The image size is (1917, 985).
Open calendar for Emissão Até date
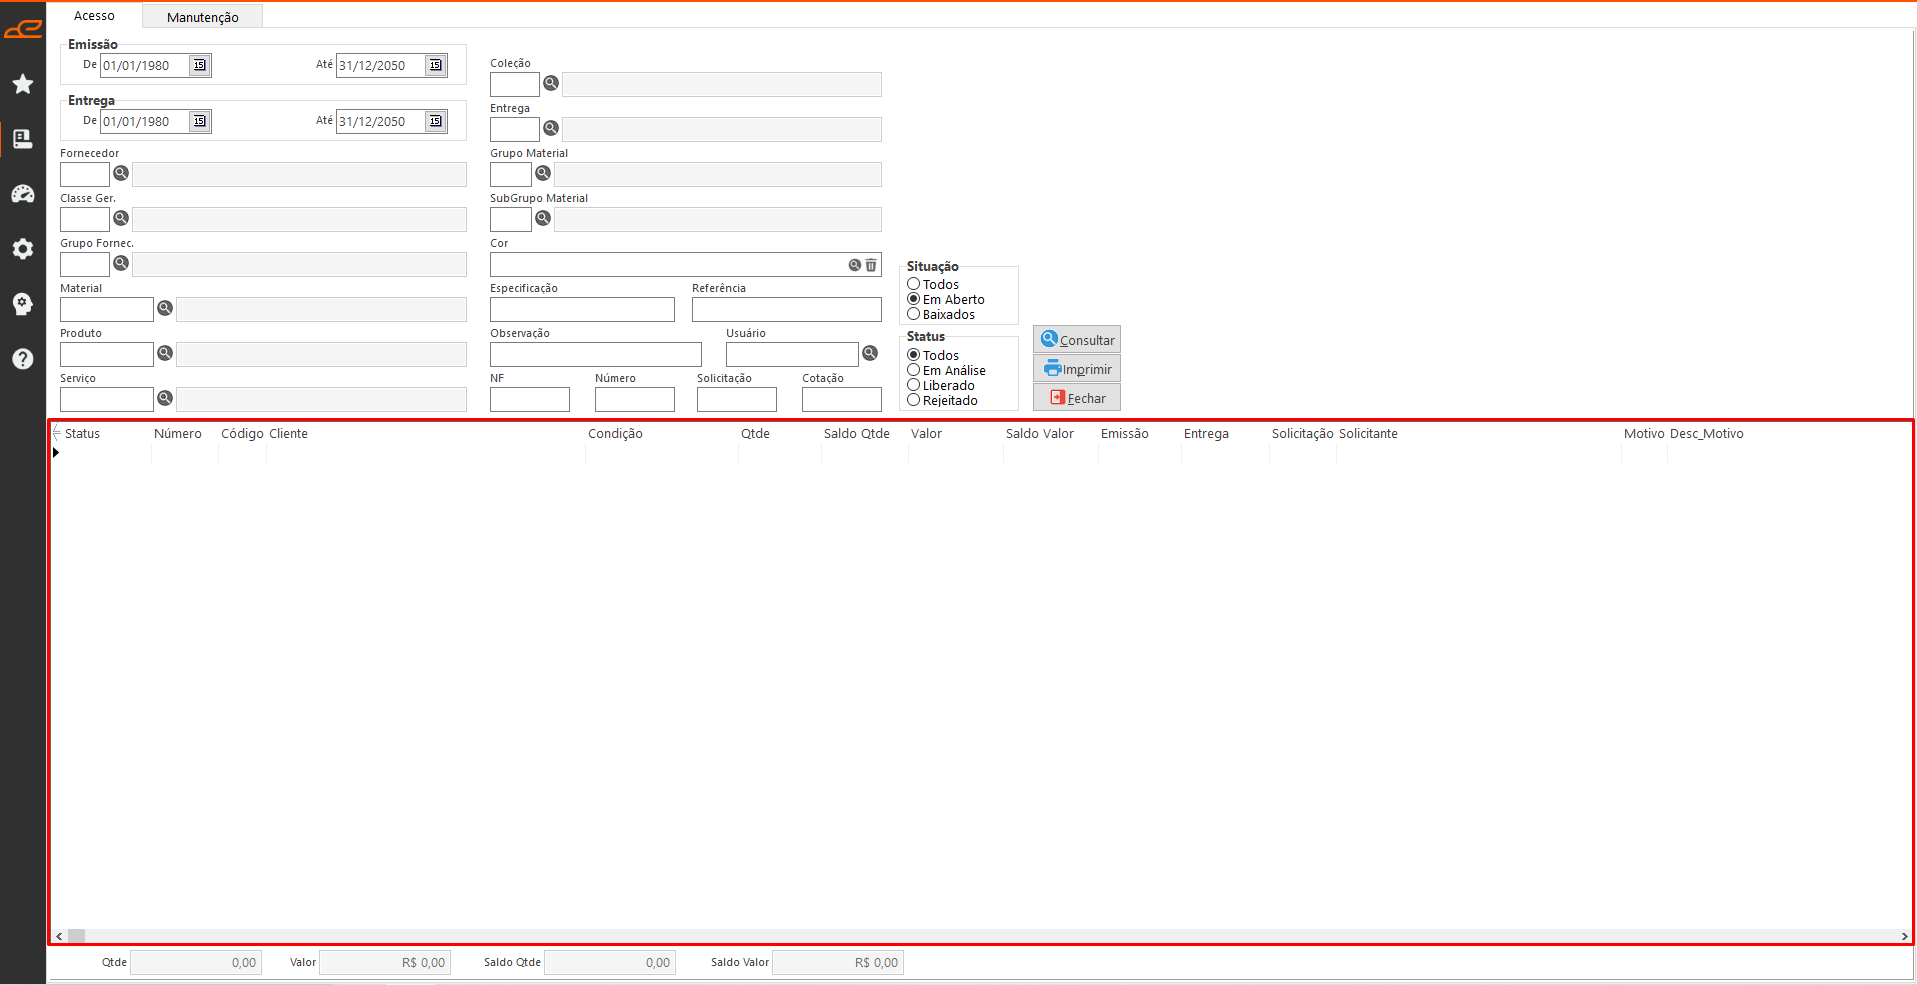436,65
